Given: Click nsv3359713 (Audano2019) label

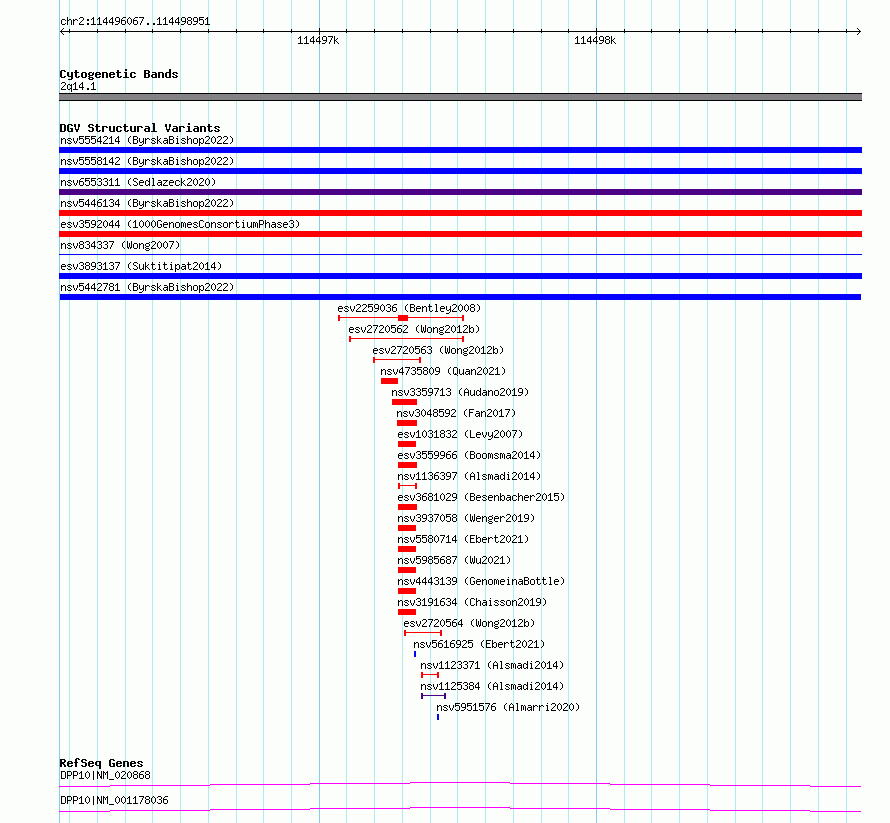Looking at the screenshot, I should [x=460, y=392].
